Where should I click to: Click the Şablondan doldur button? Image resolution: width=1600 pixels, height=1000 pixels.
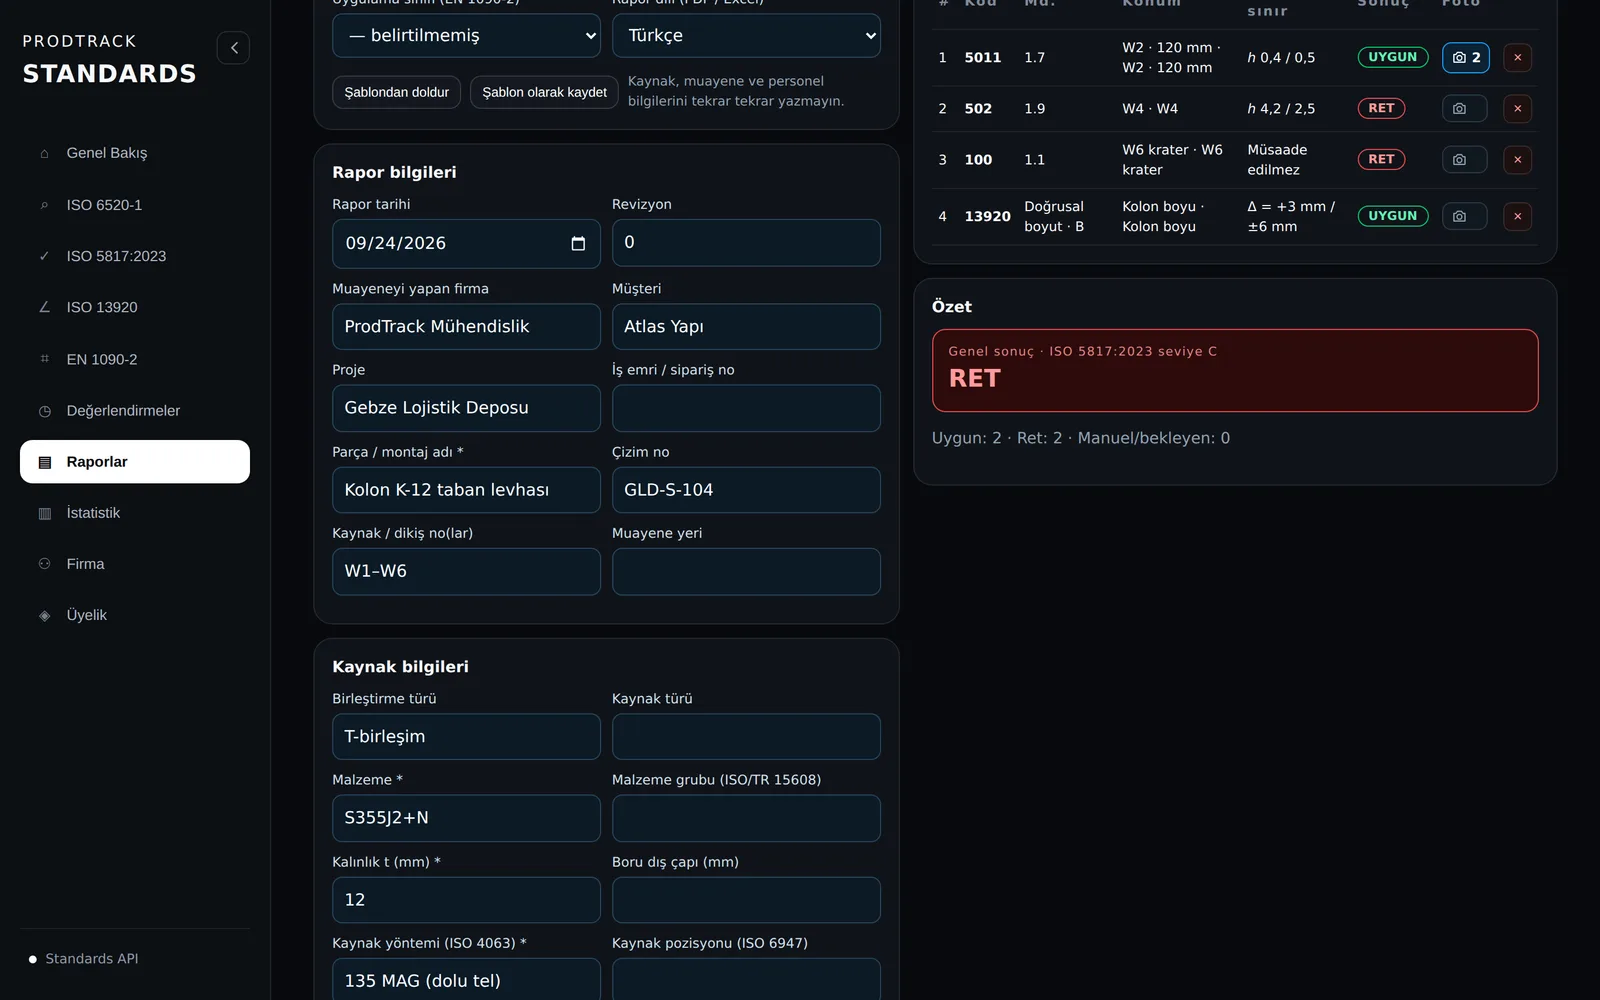tap(396, 92)
